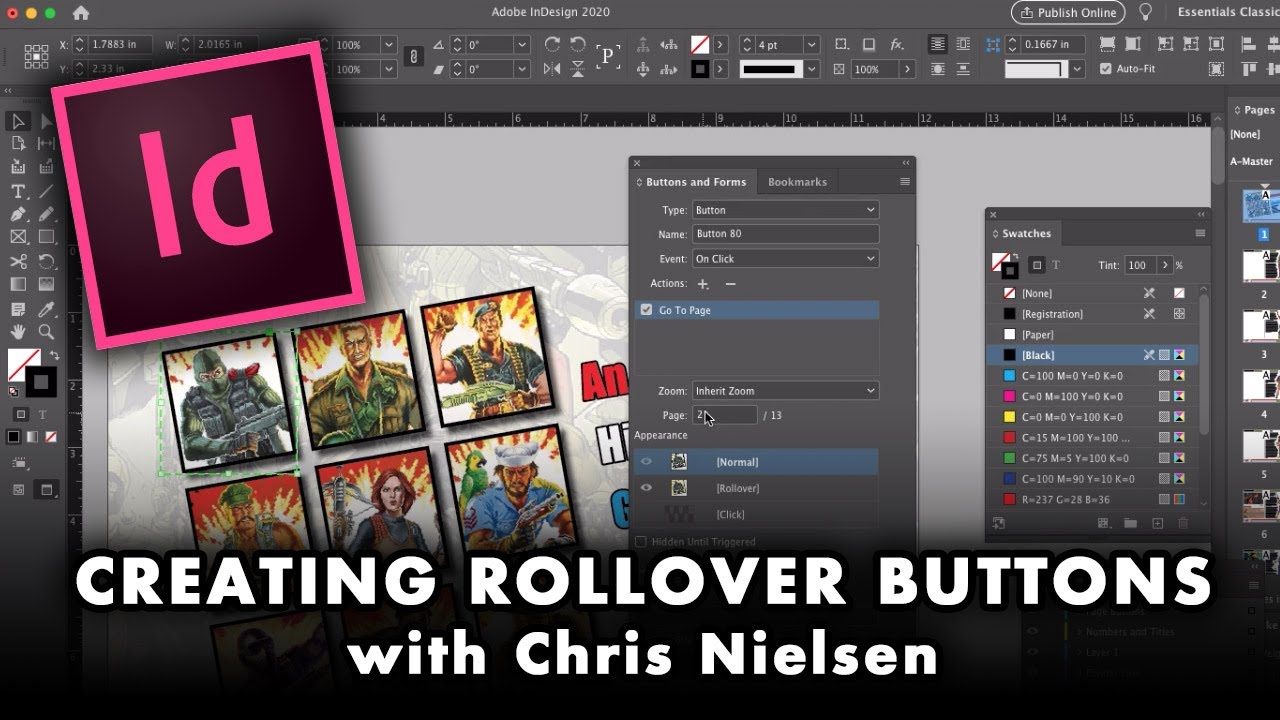This screenshot has height=720, width=1280.
Task: Click the flip horizontal icon
Action: pos(552,69)
